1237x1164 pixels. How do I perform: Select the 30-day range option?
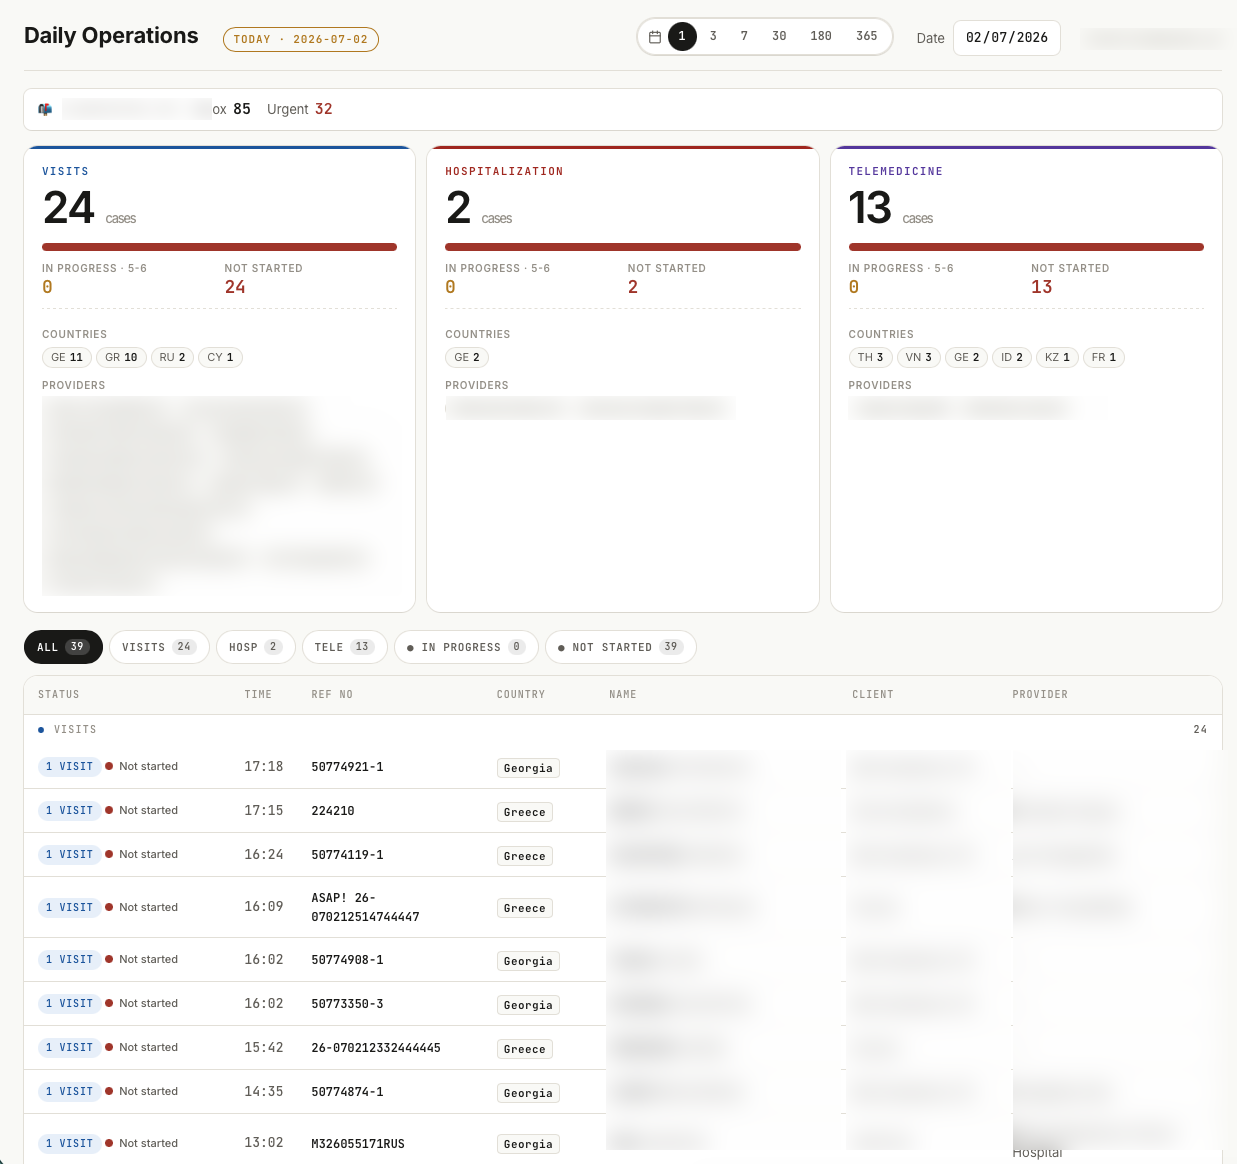coord(779,36)
